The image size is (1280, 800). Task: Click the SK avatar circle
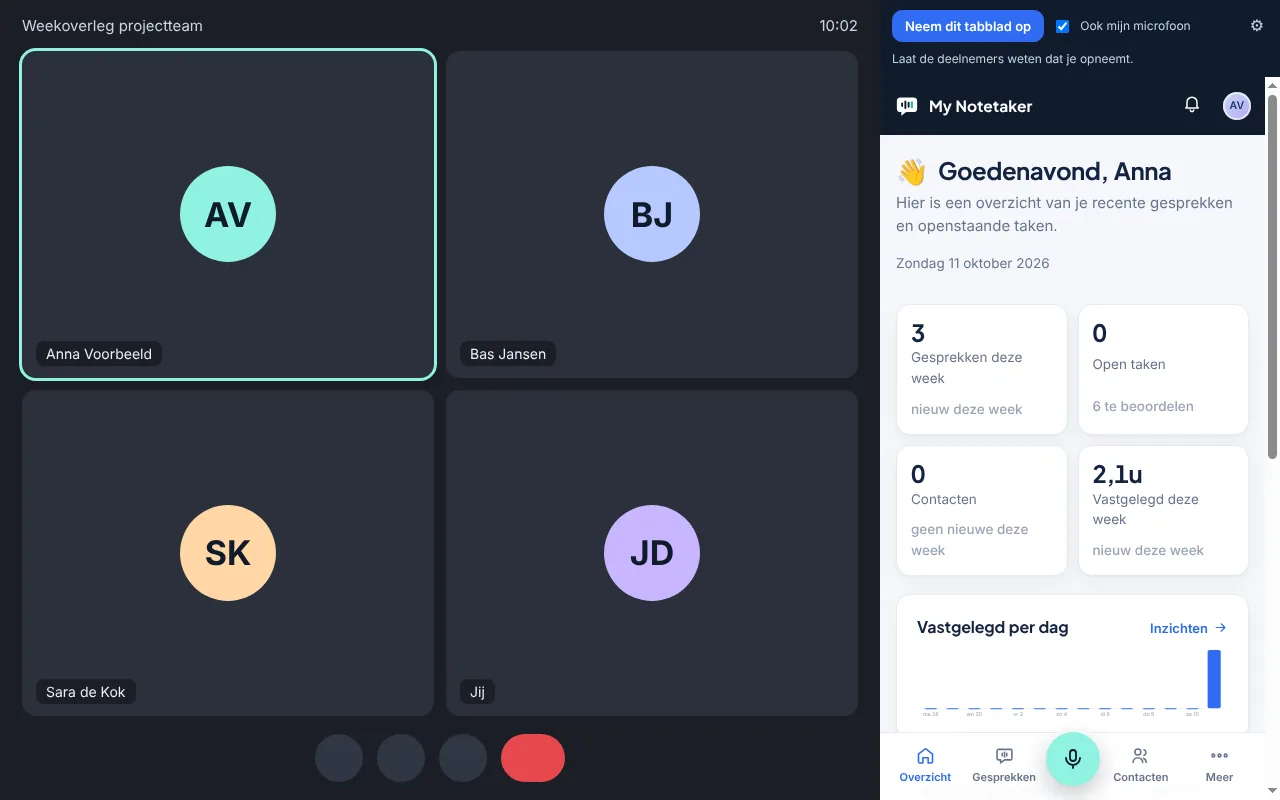click(x=228, y=553)
